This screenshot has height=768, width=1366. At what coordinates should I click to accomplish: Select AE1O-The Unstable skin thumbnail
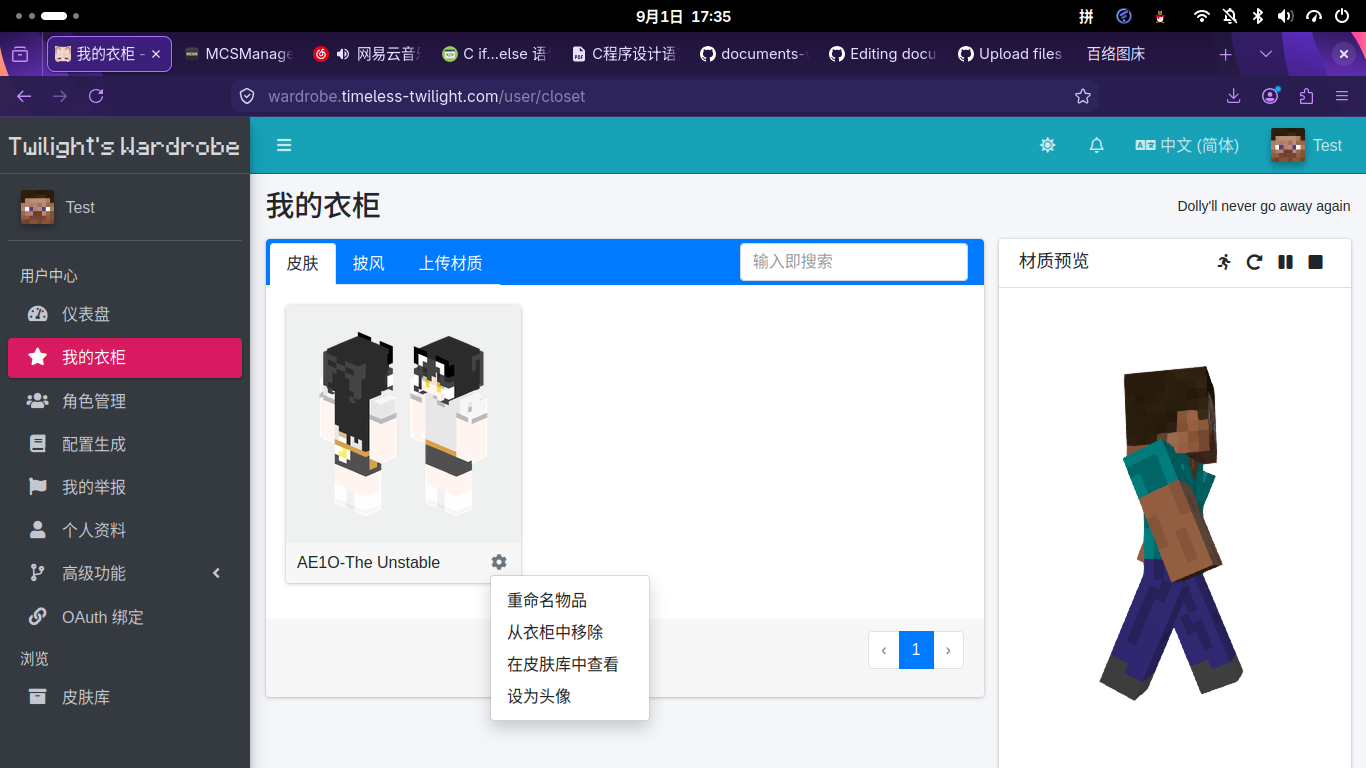(x=404, y=424)
